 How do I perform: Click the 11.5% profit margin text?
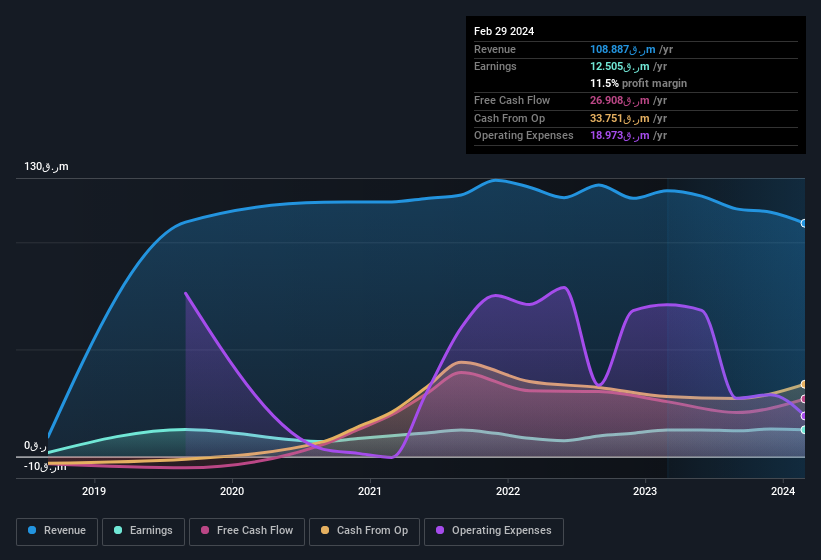638,83
